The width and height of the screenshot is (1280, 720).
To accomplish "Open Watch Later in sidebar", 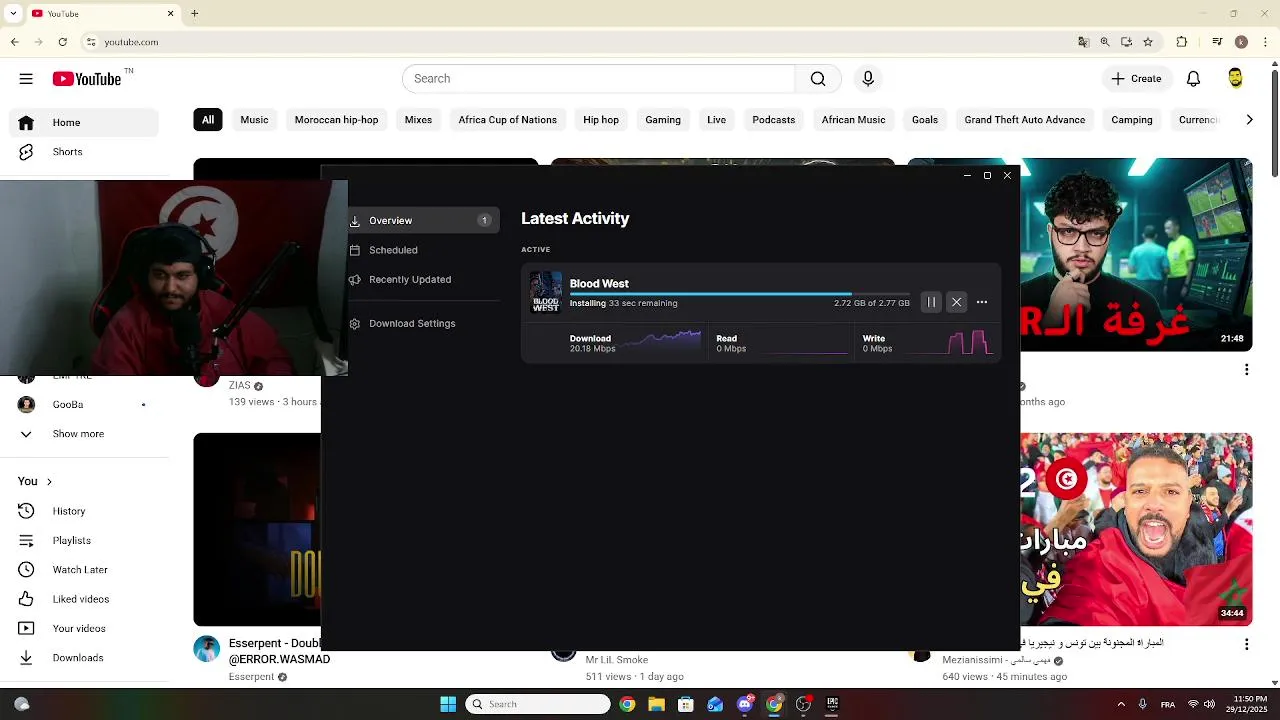I will click(84, 570).
